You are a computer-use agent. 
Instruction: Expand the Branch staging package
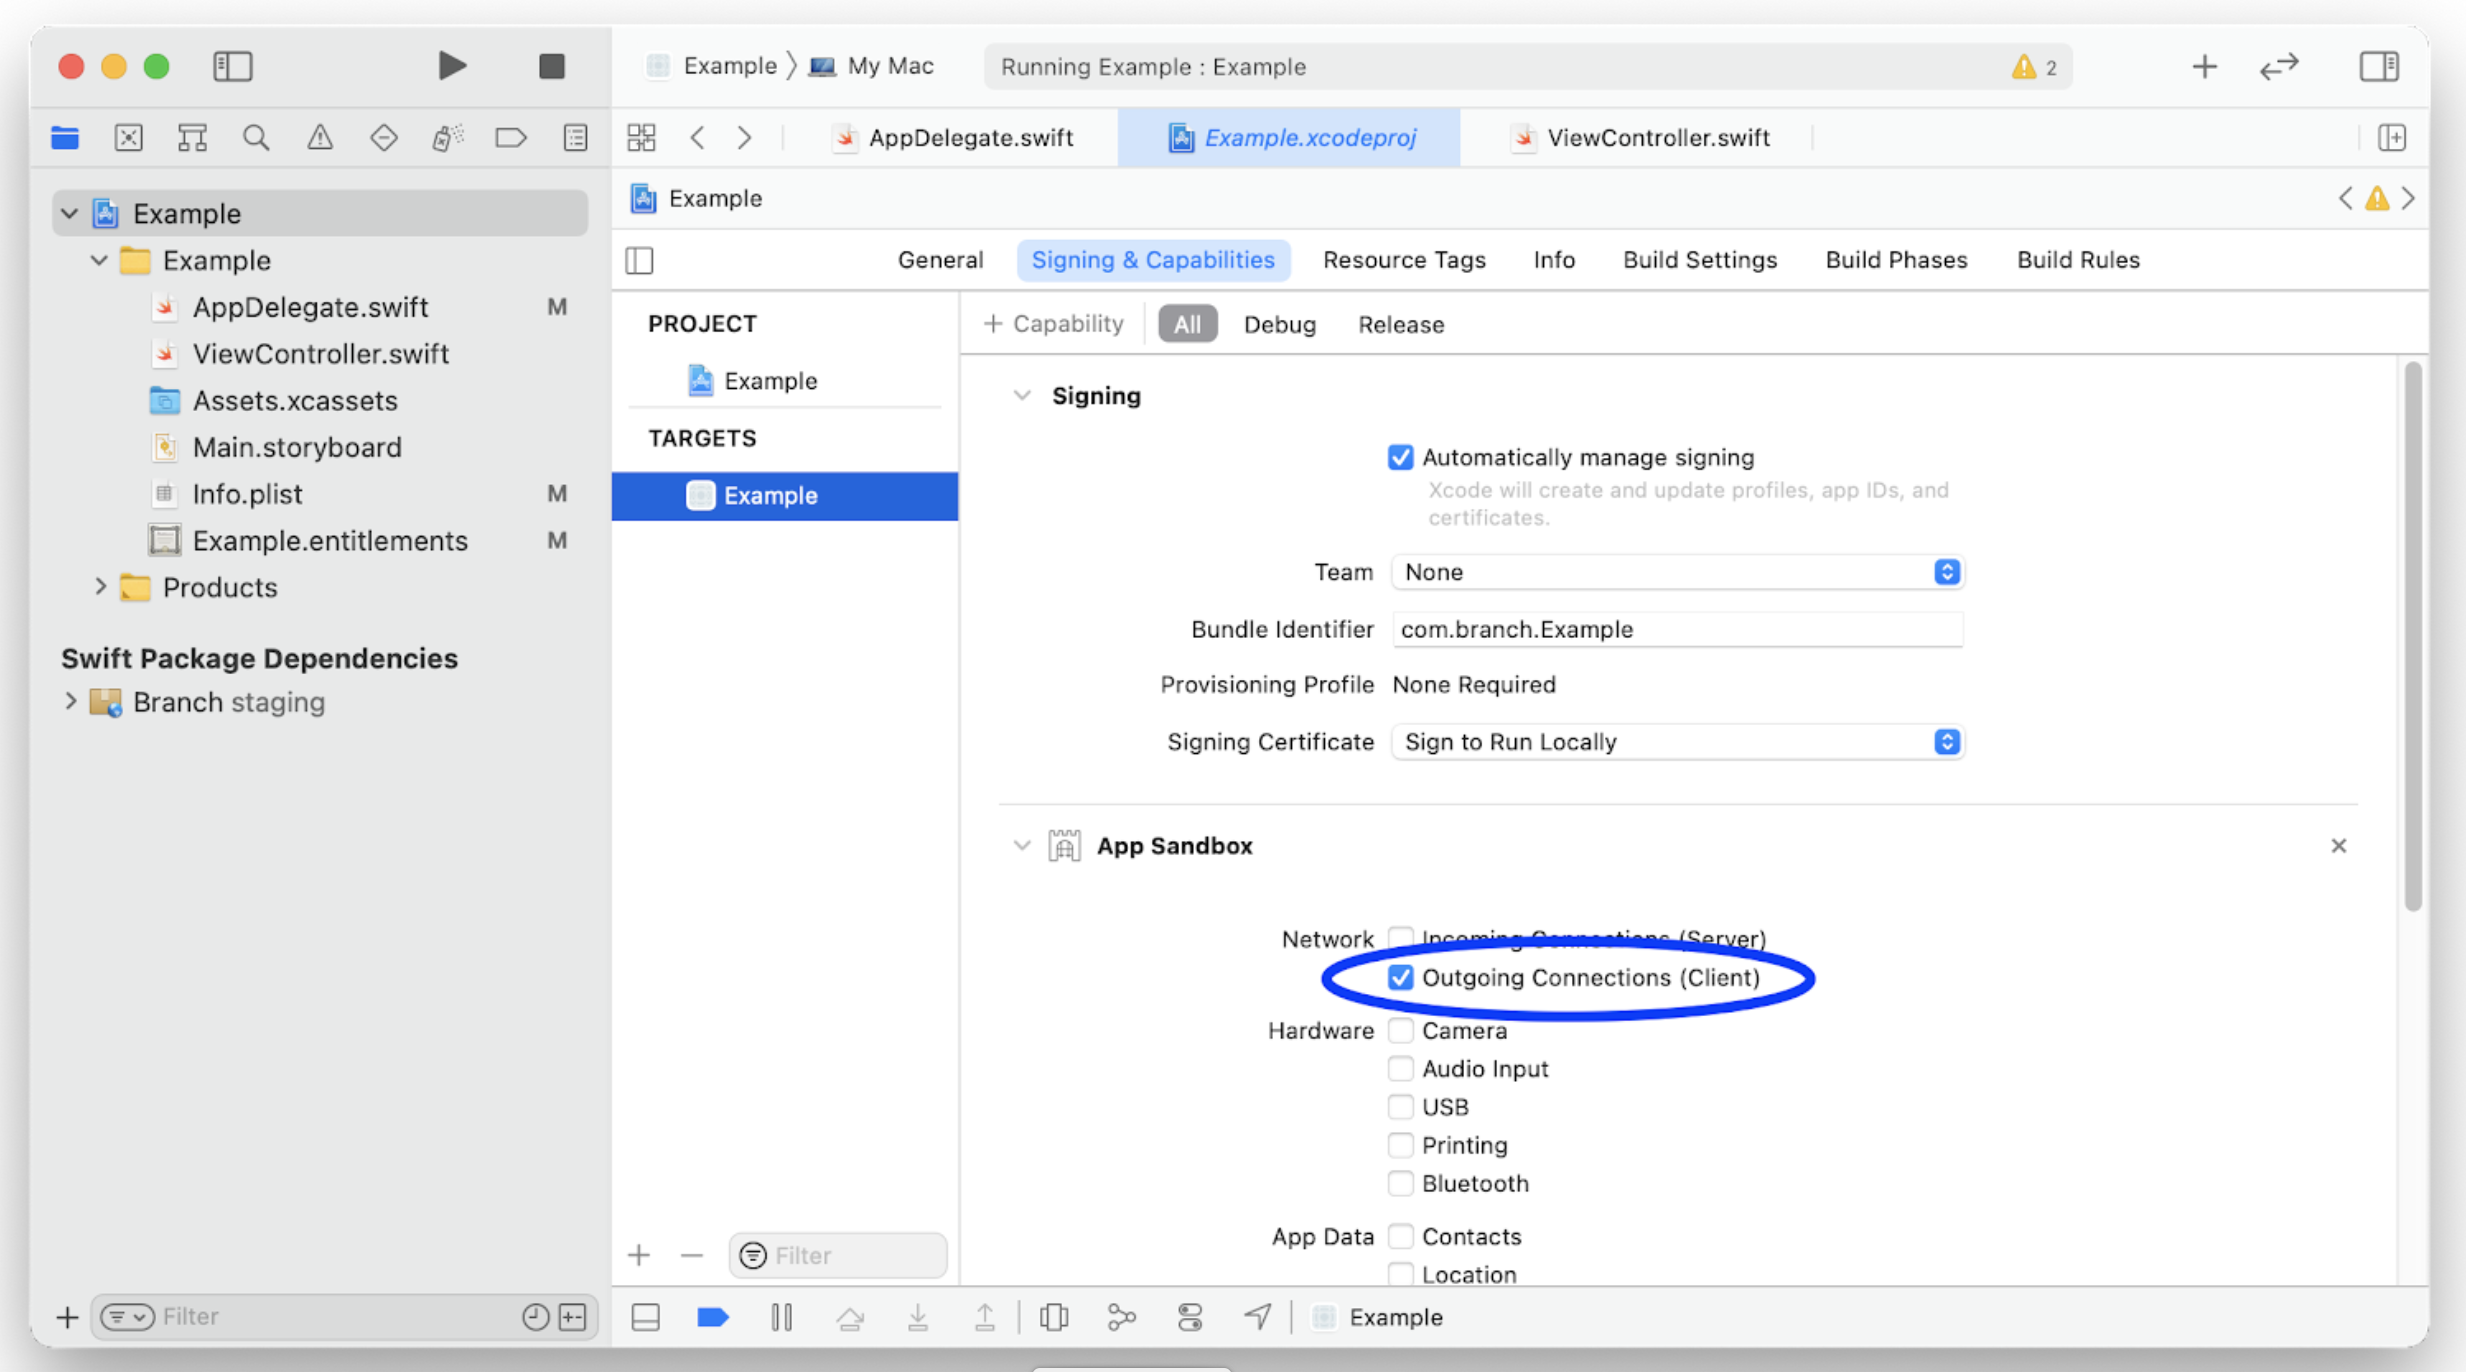70,702
